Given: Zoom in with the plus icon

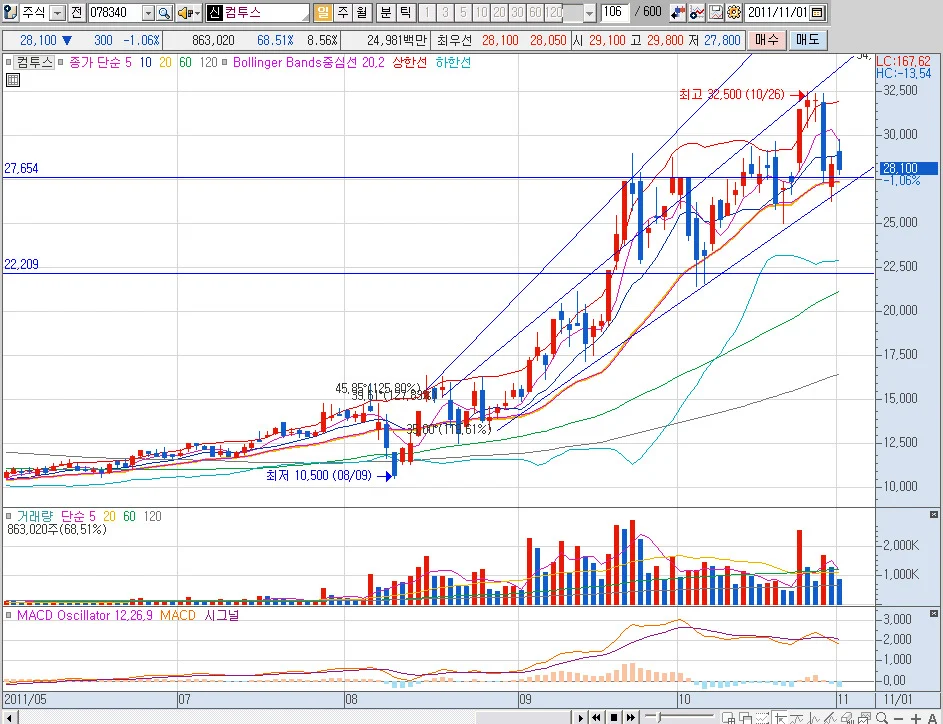Looking at the screenshot, I should (x=917, y=718).
